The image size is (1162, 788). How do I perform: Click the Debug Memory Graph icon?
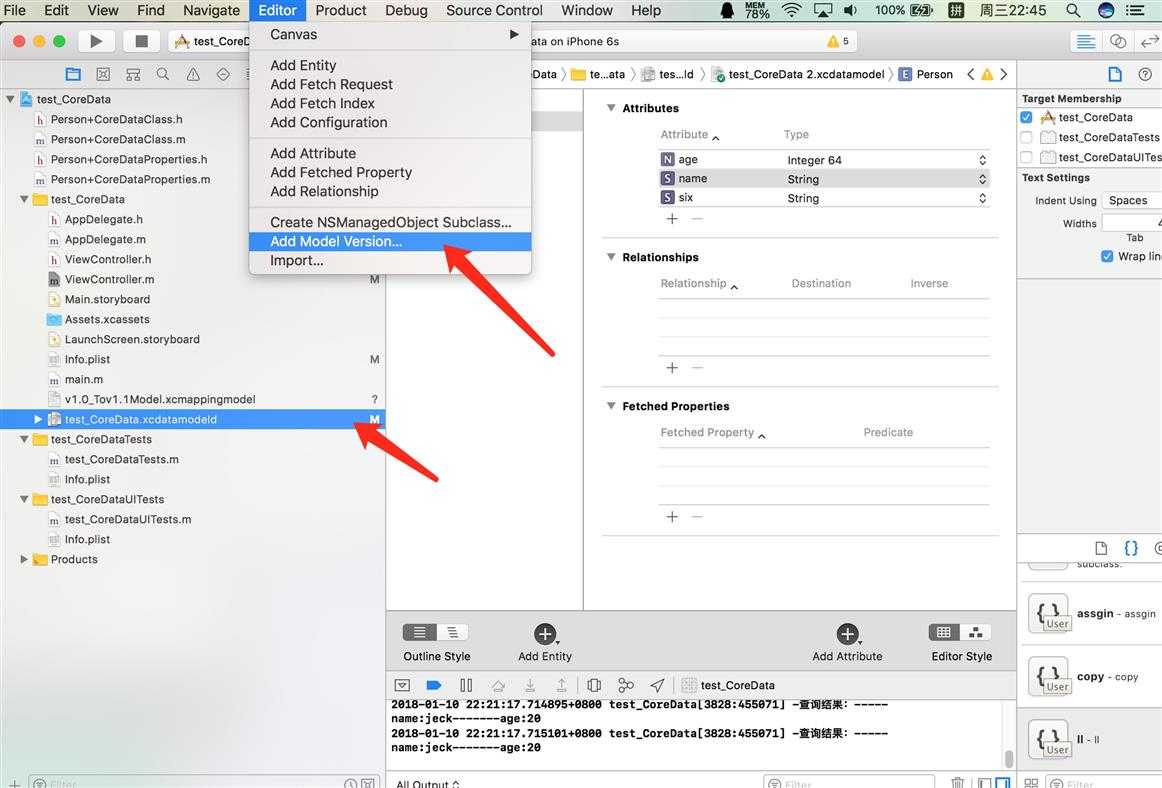tap(625, 685)
